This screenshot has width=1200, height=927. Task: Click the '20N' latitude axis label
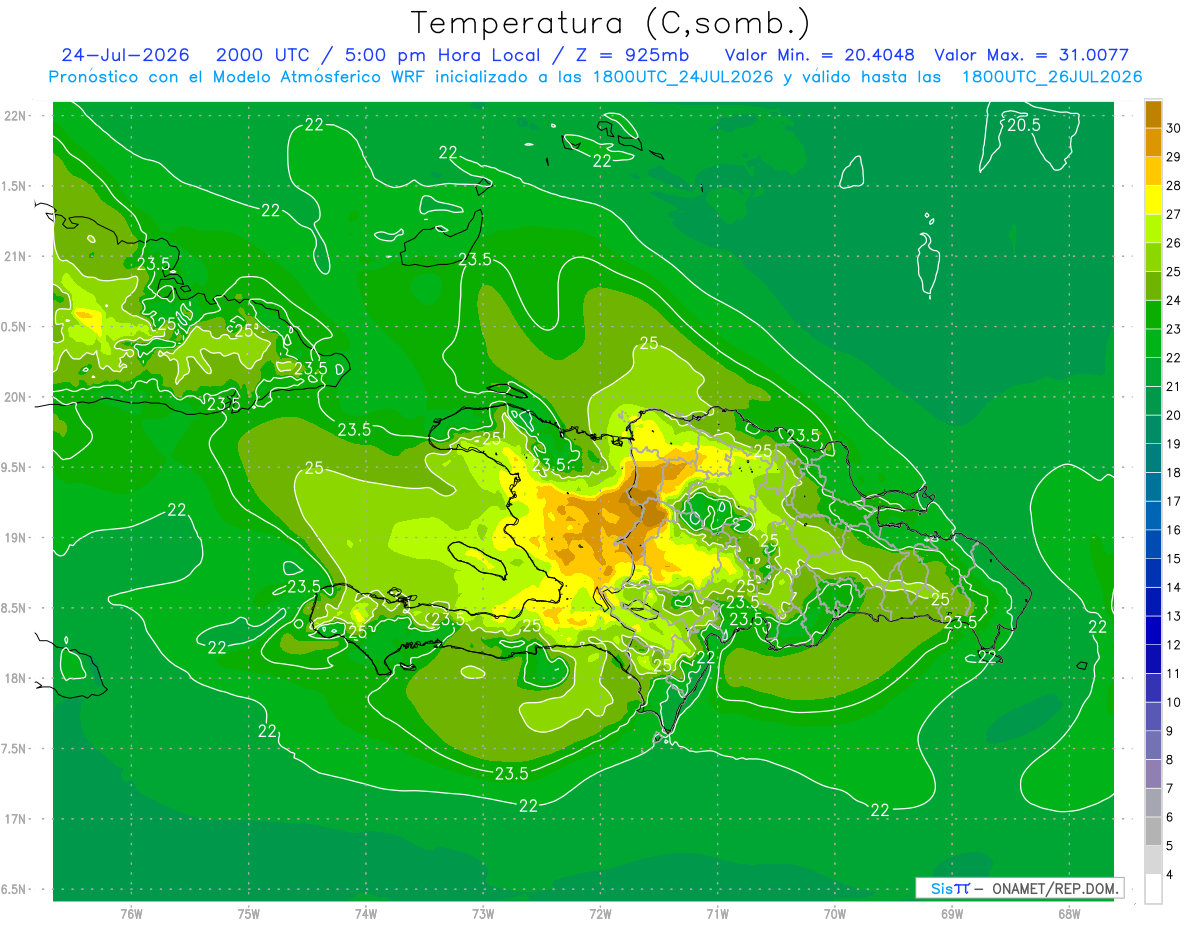pos(14,397)
